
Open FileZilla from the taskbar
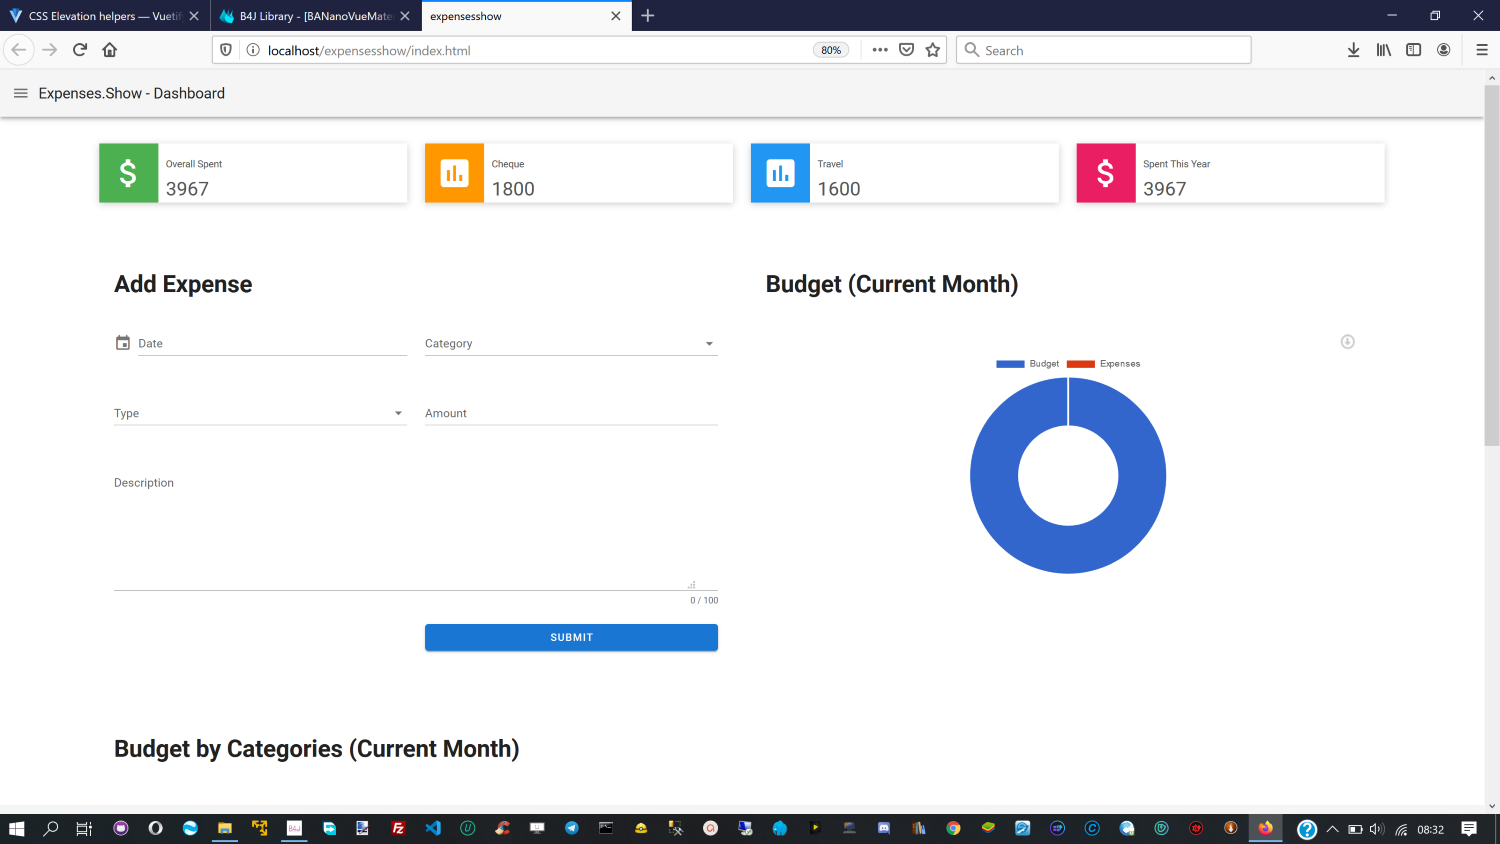pyautogui.click(x=398, y=828)
